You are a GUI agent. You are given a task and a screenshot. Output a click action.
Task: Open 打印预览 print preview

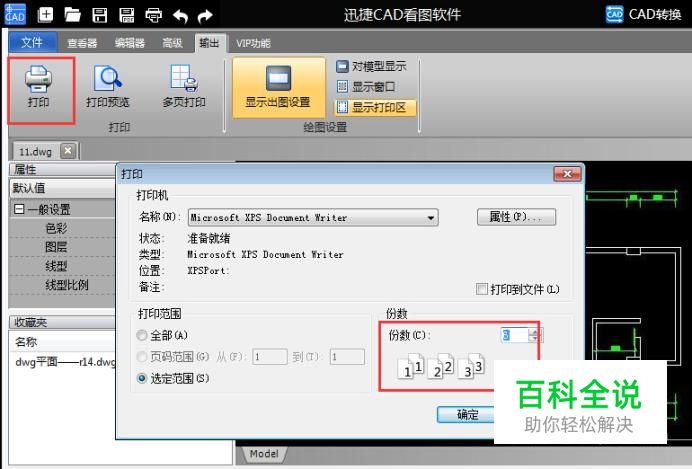(x=108, y=87)
